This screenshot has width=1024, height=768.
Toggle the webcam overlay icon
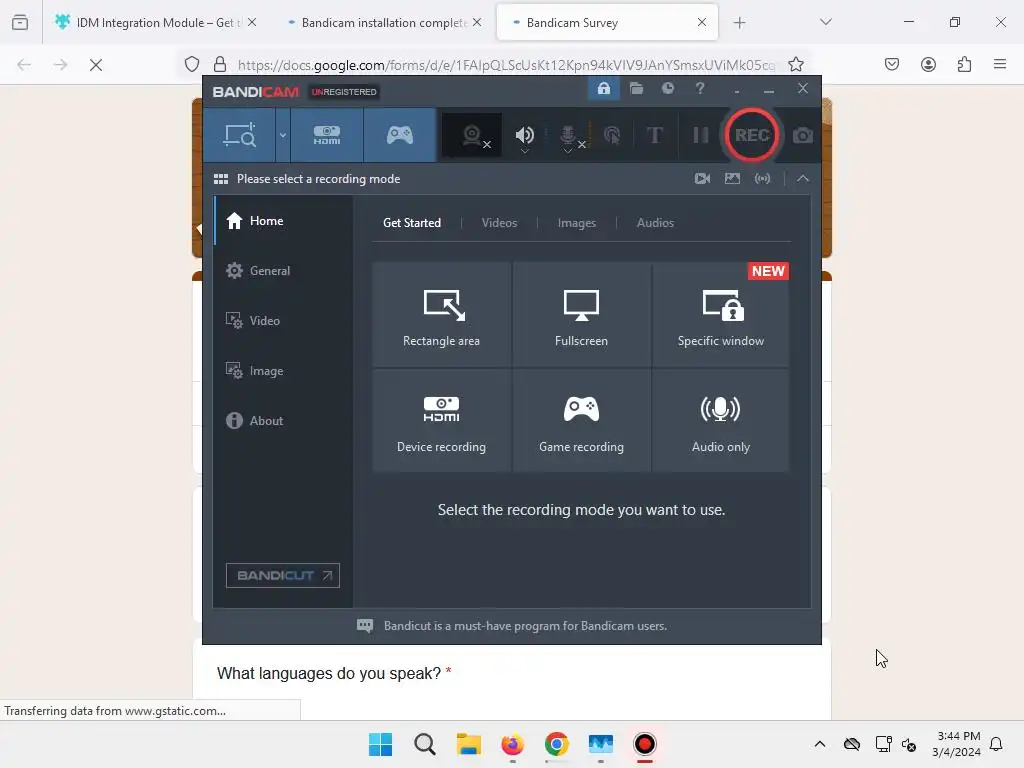(472, 135)
